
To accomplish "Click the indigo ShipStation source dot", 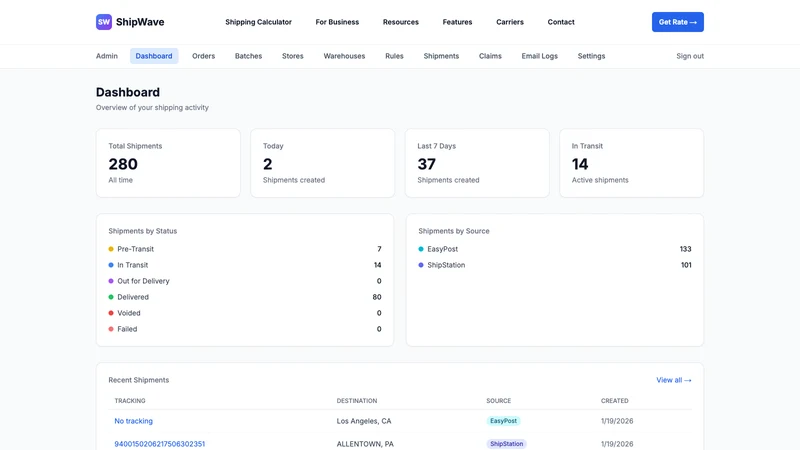I will [x=421, y=265].
